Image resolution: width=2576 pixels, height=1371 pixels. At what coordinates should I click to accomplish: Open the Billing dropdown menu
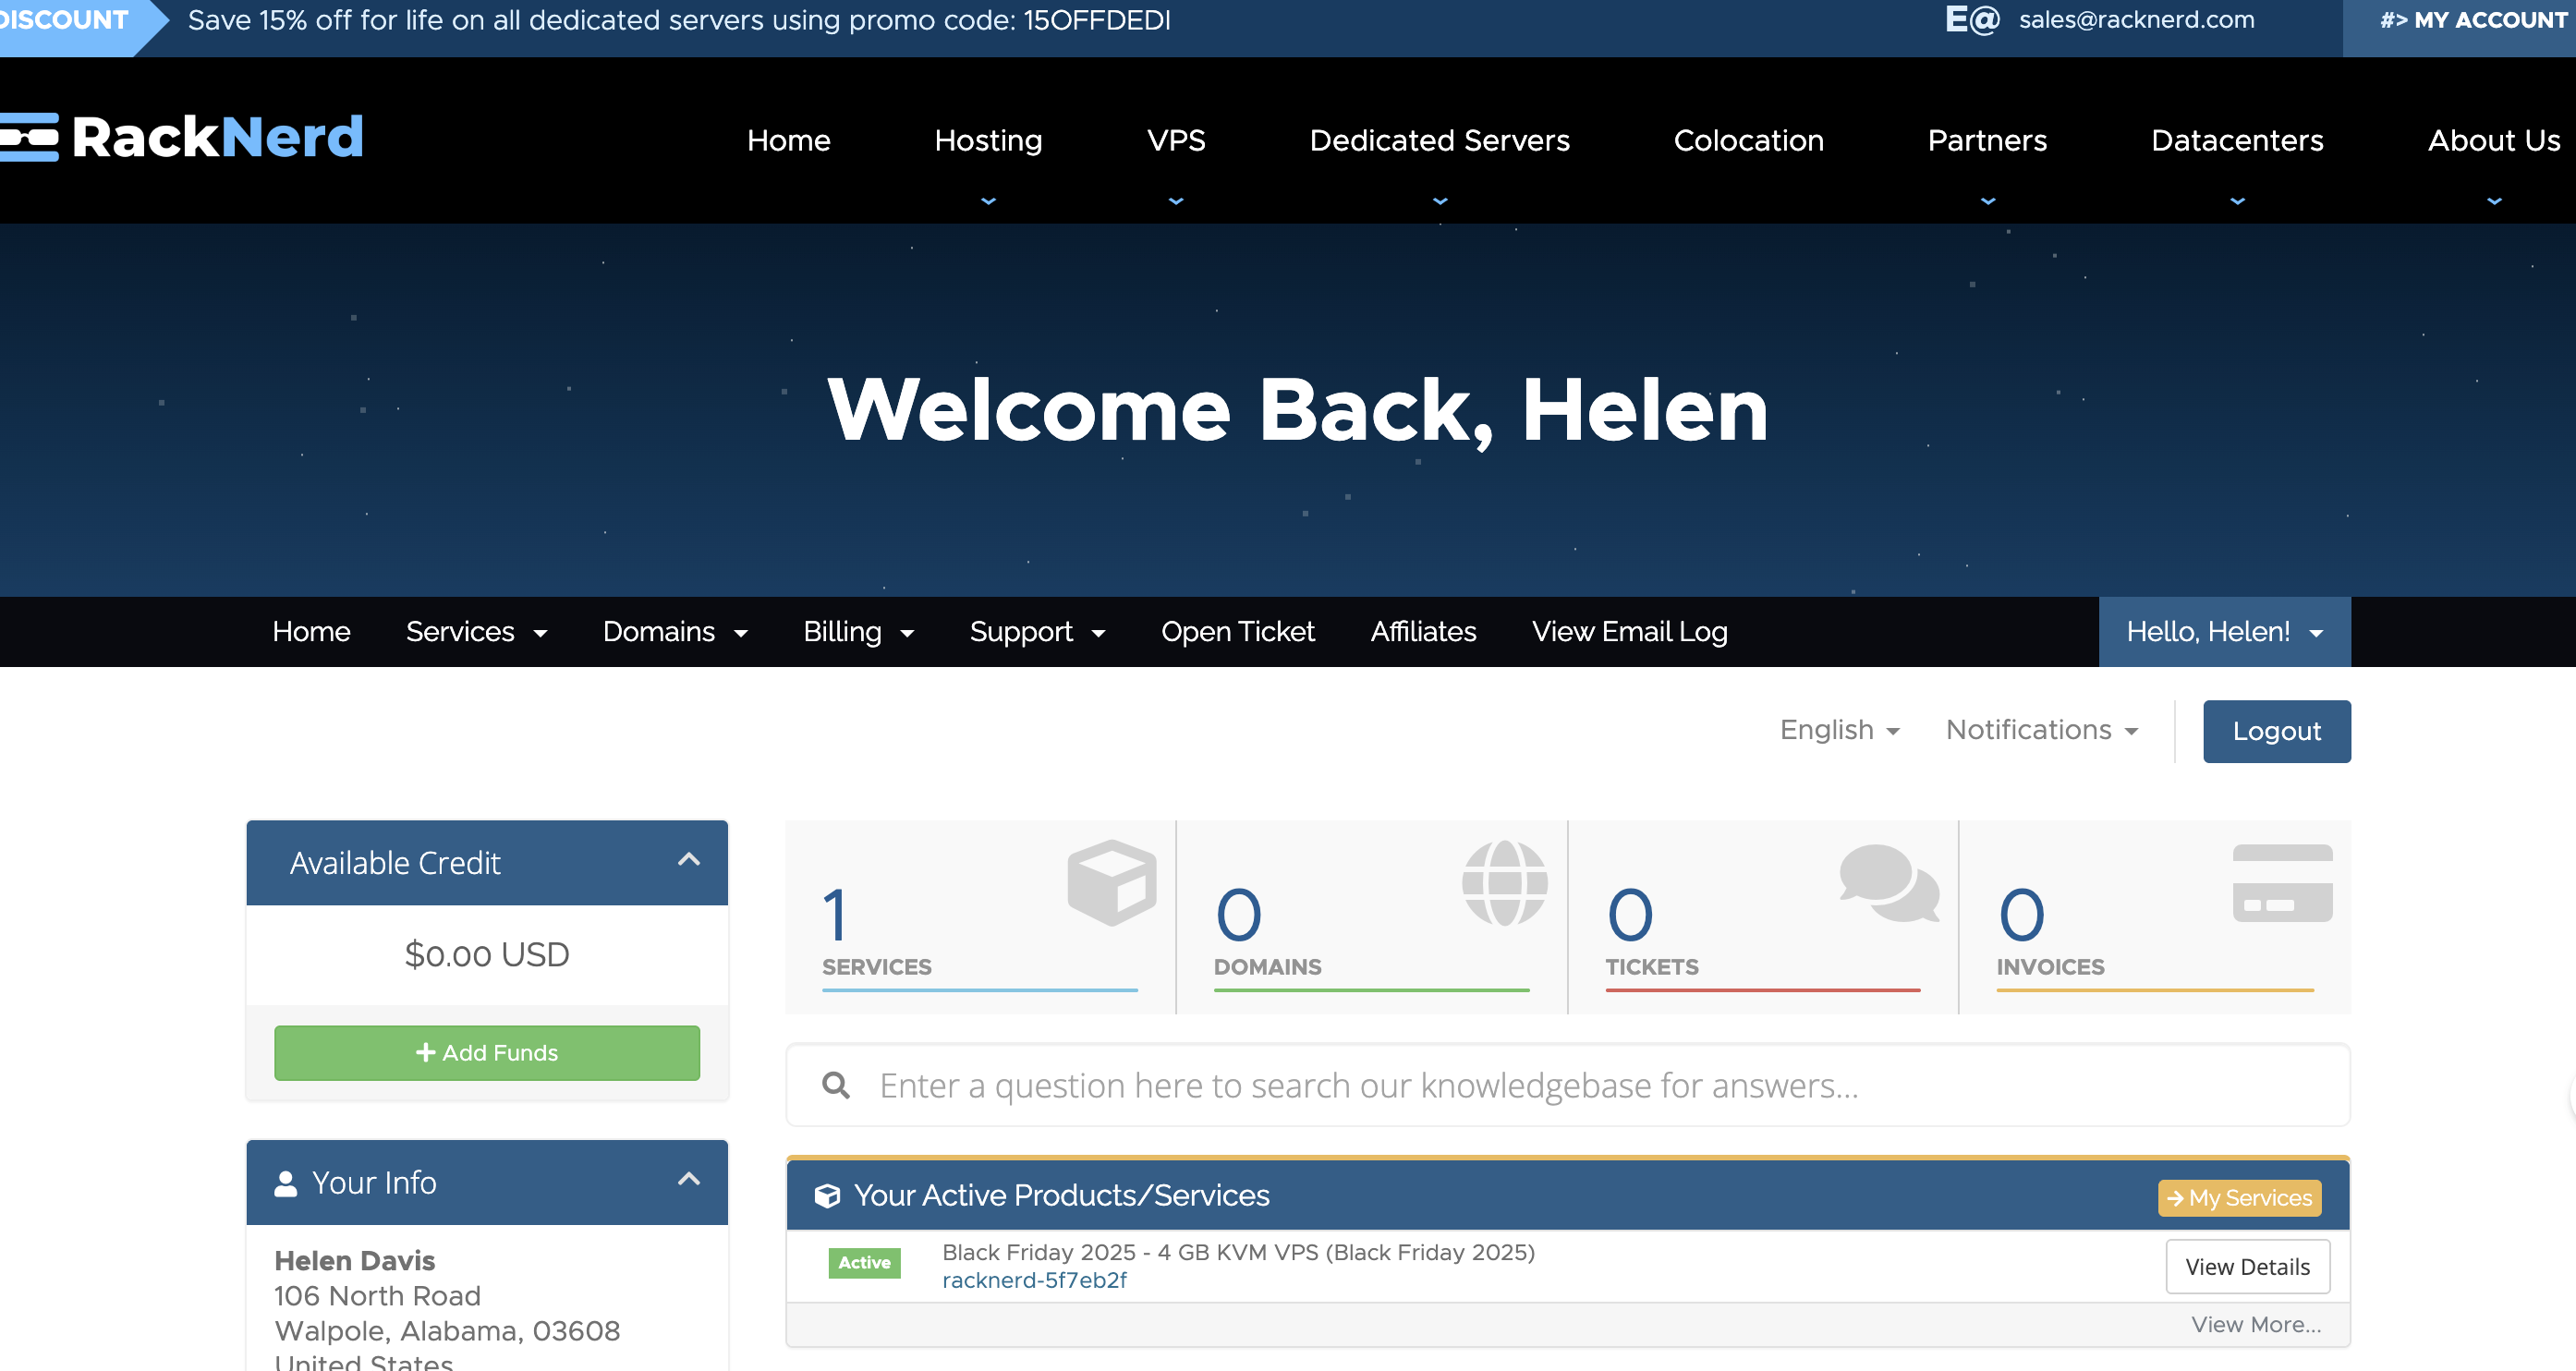pos(859,632)
